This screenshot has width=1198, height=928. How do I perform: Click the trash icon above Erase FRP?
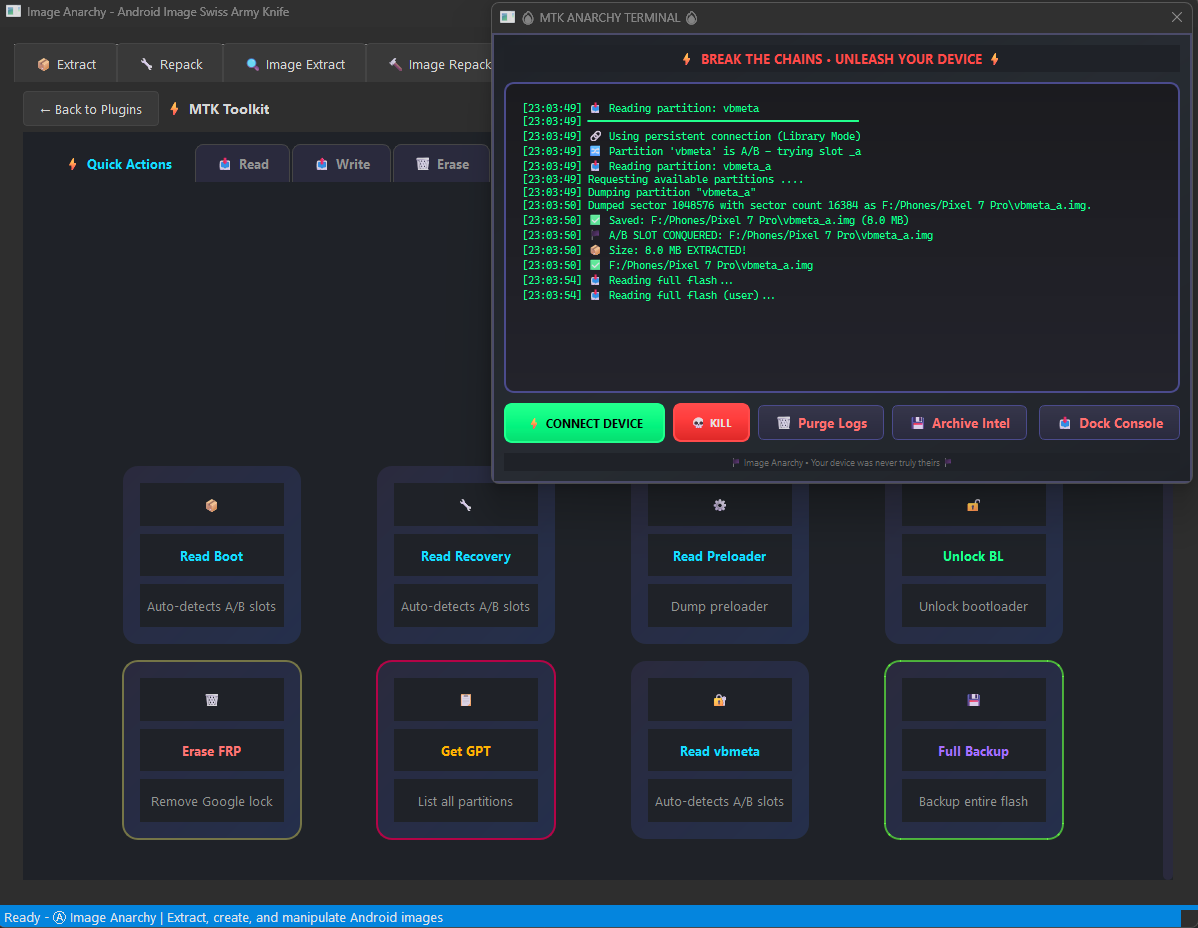pyautogui.click(x=211, y=700)
